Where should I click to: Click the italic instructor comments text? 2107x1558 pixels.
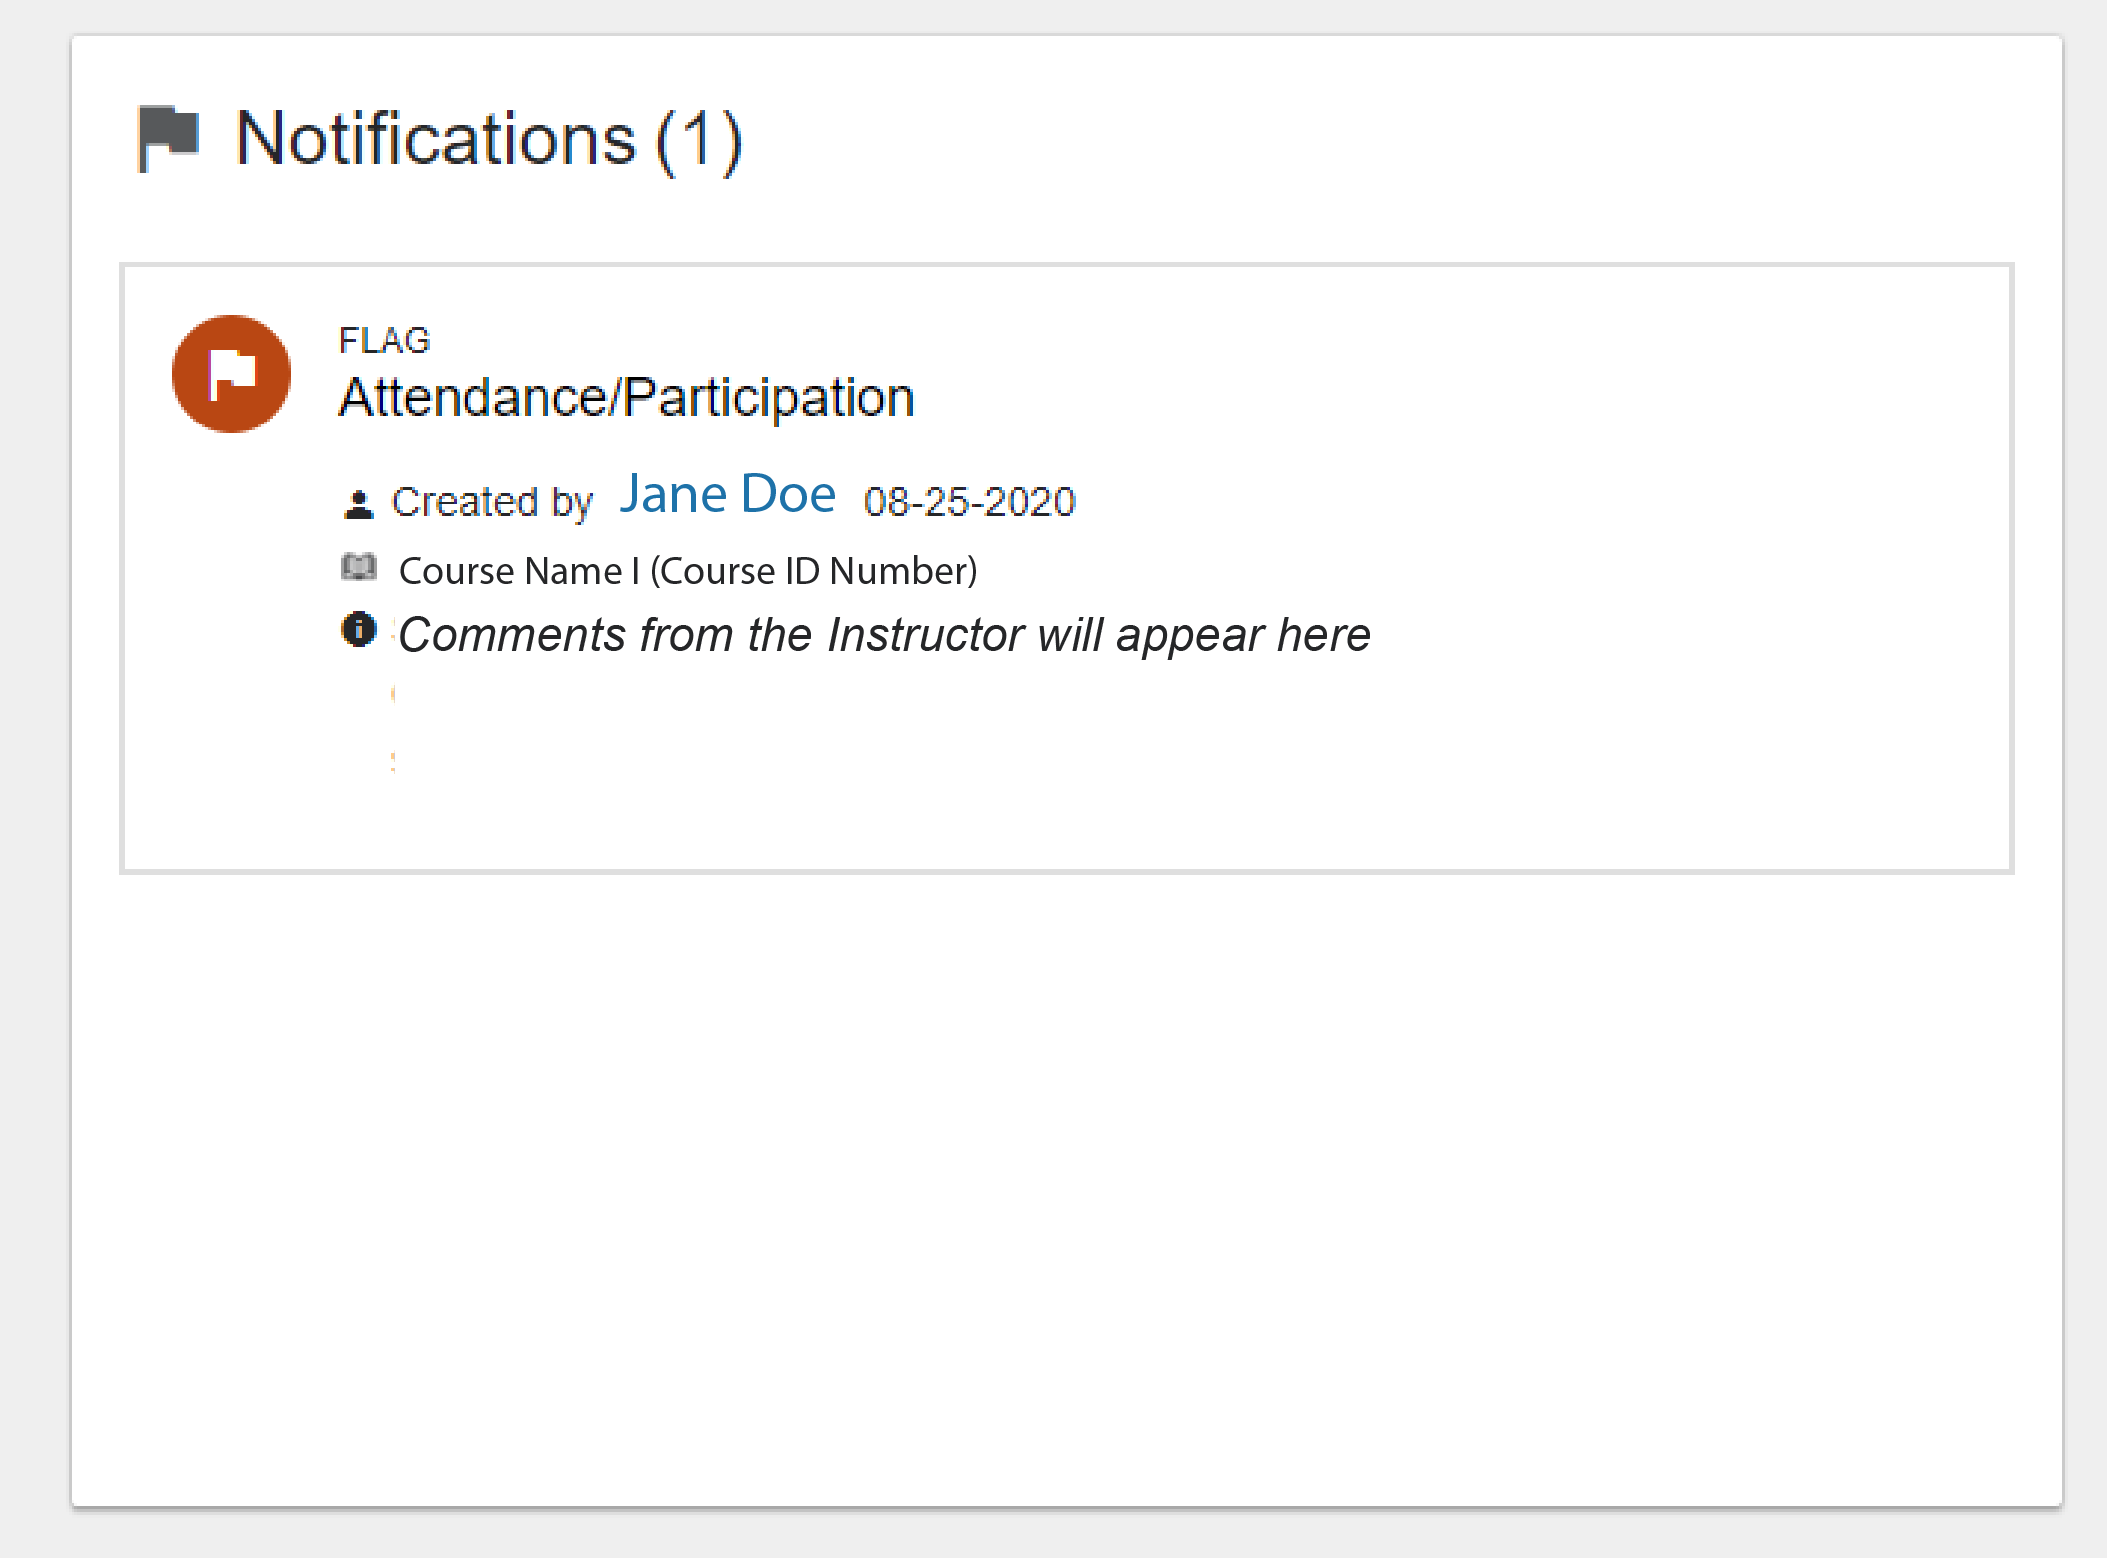tap(884, 635)
